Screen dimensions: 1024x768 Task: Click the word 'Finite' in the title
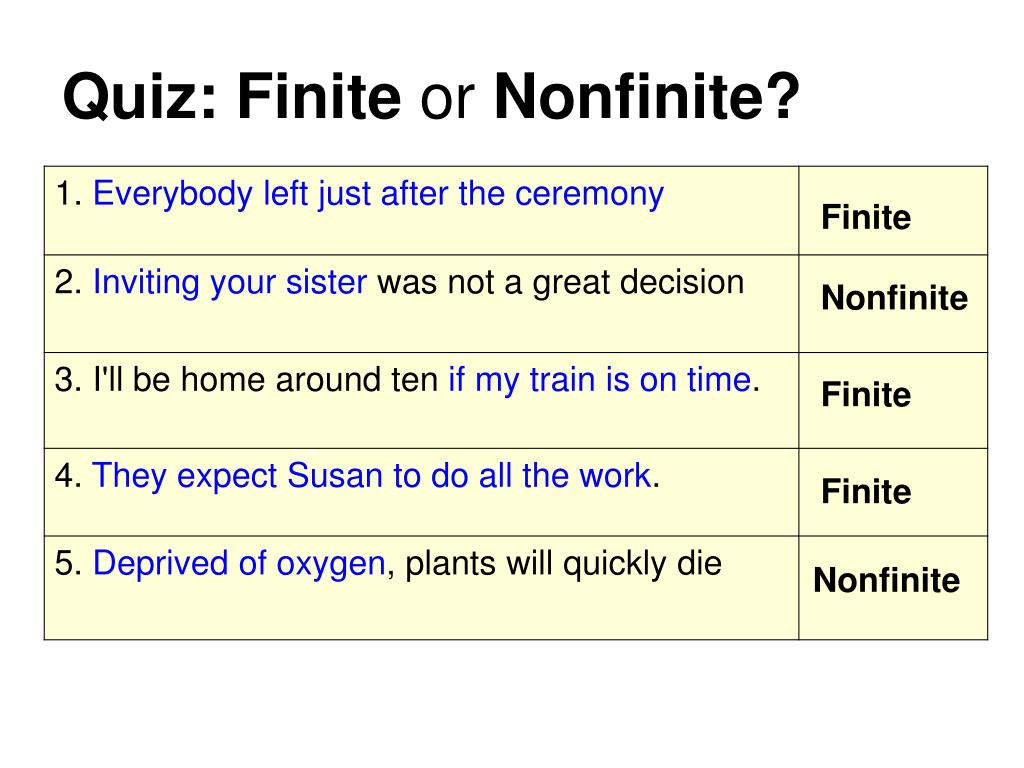pyautogui.click(x=319, y=97)
